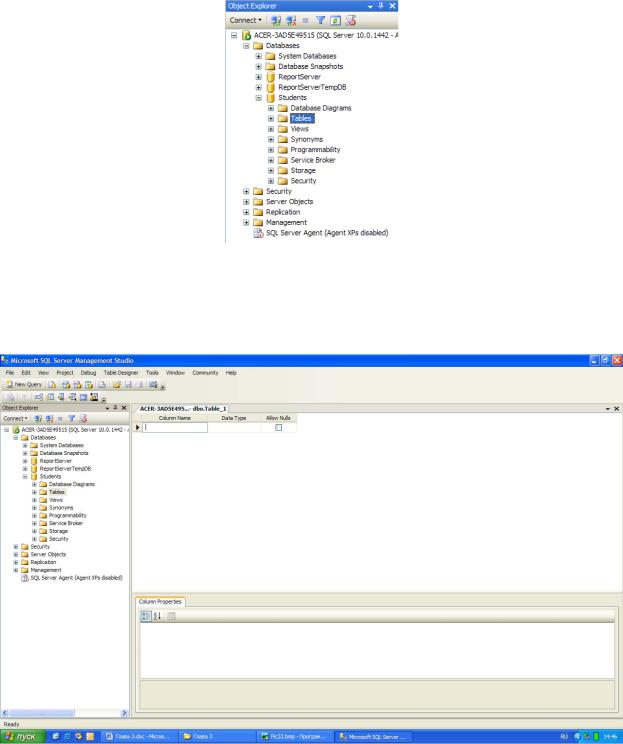Screen dimensions: 623x744
Task: Click Disconnect icon in Management Studio Object Explorer toolbar
Action: pyautogui.click(x=49, y=418)
